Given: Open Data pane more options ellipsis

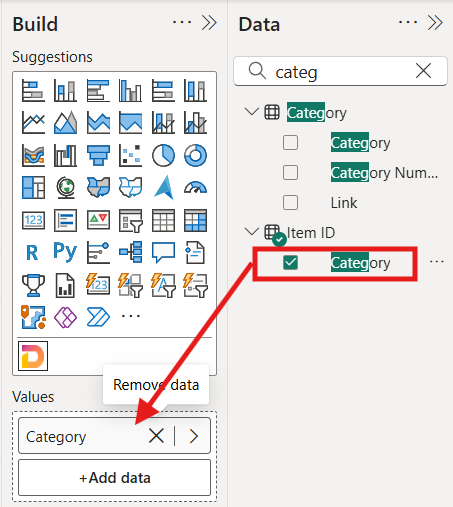Looking at the screenshot, I should pyautogui.click(x=408, y=23).
